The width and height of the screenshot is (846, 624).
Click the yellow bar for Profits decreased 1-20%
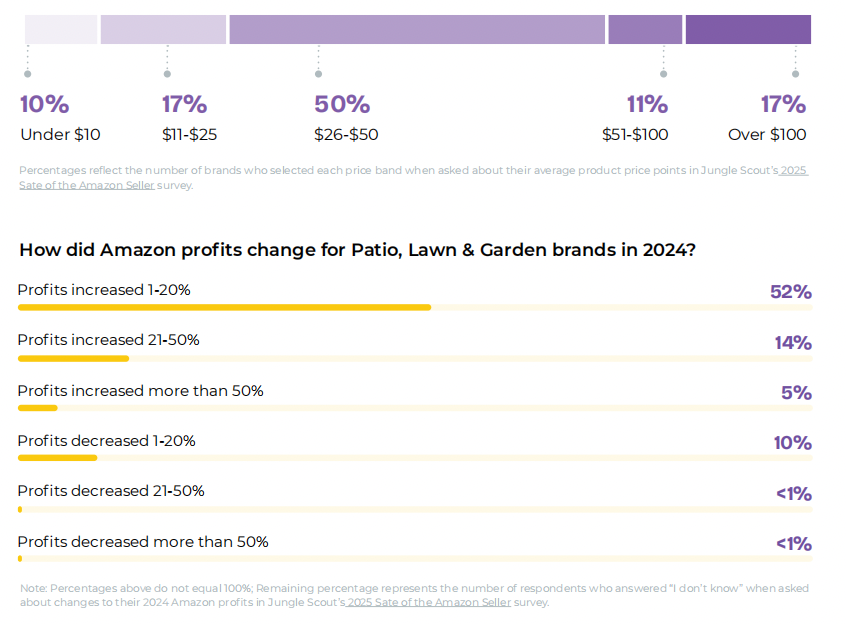coord(57,457)
